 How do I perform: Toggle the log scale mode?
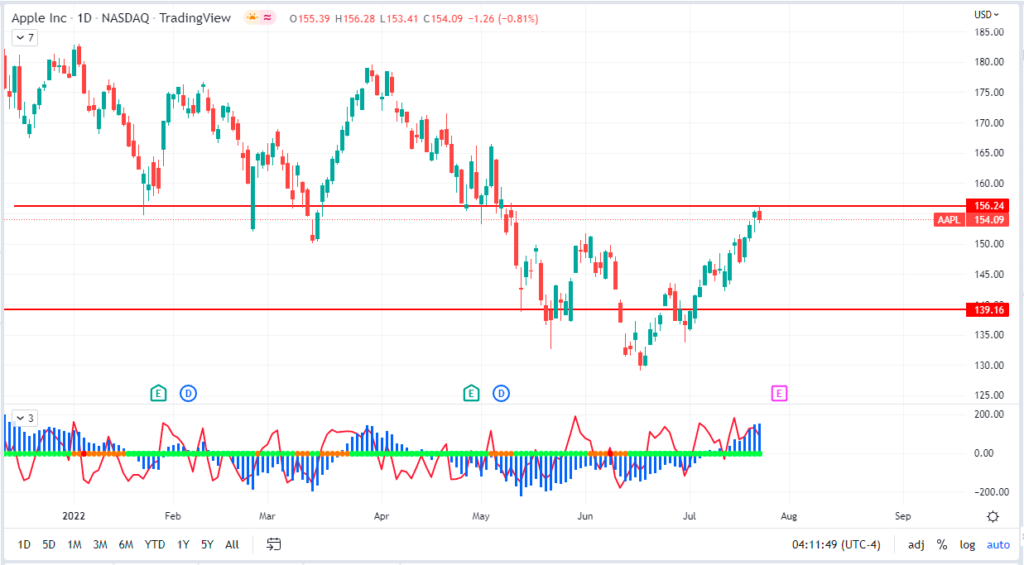point(967,544)
